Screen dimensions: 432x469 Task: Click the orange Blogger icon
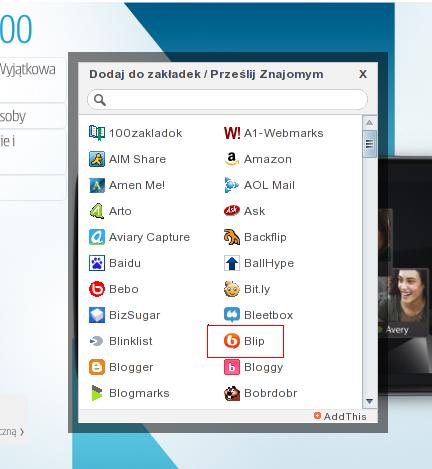(x=97, y=367)
